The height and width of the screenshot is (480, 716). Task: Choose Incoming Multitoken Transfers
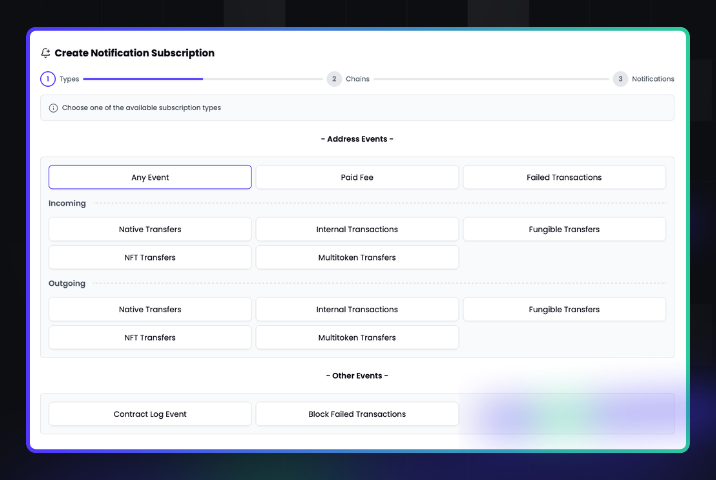[357, 258]
